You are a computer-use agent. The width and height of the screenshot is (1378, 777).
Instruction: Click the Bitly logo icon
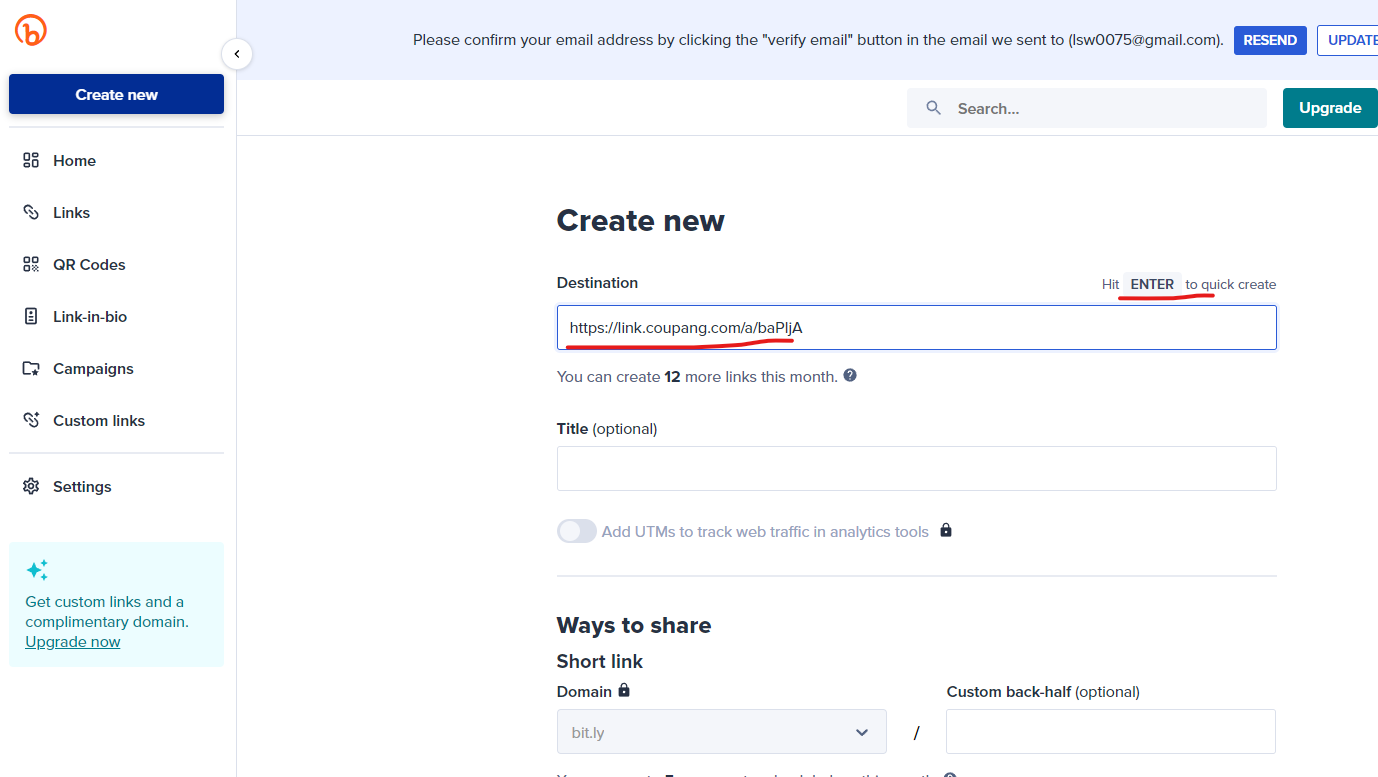[x=31, y=30]
